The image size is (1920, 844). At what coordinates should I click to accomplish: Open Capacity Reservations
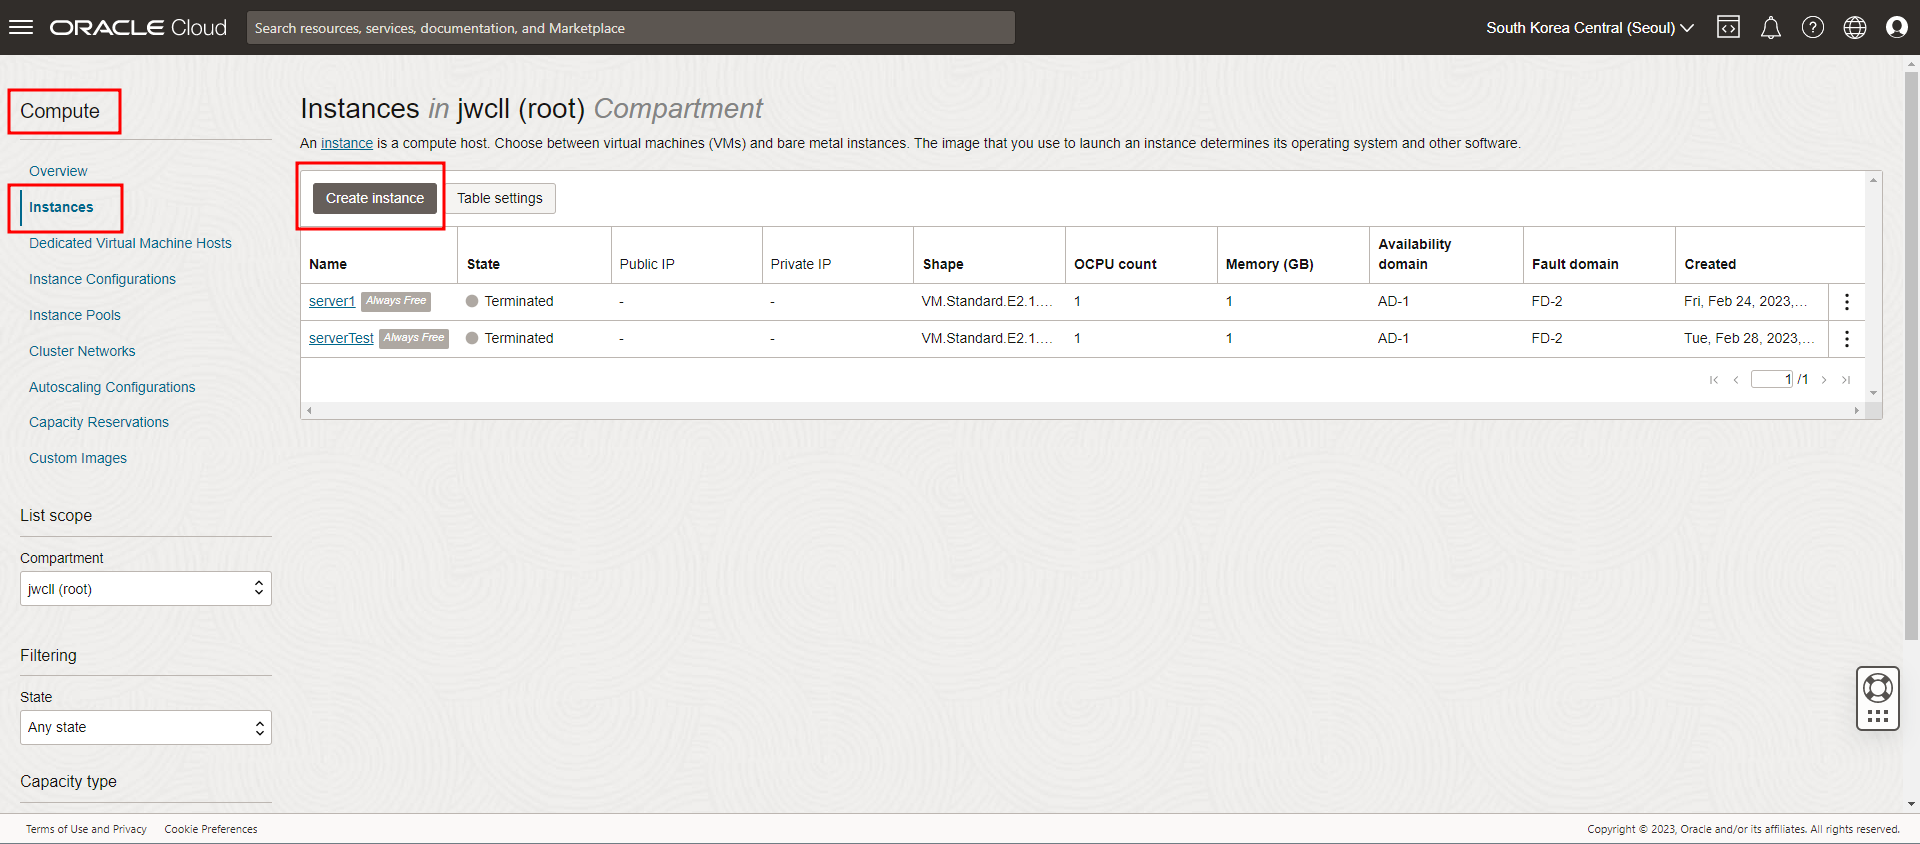tap(99, 422)
